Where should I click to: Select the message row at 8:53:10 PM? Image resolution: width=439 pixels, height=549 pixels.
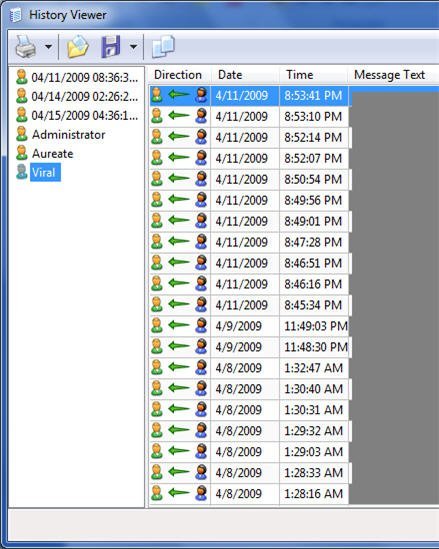[250, 116]
